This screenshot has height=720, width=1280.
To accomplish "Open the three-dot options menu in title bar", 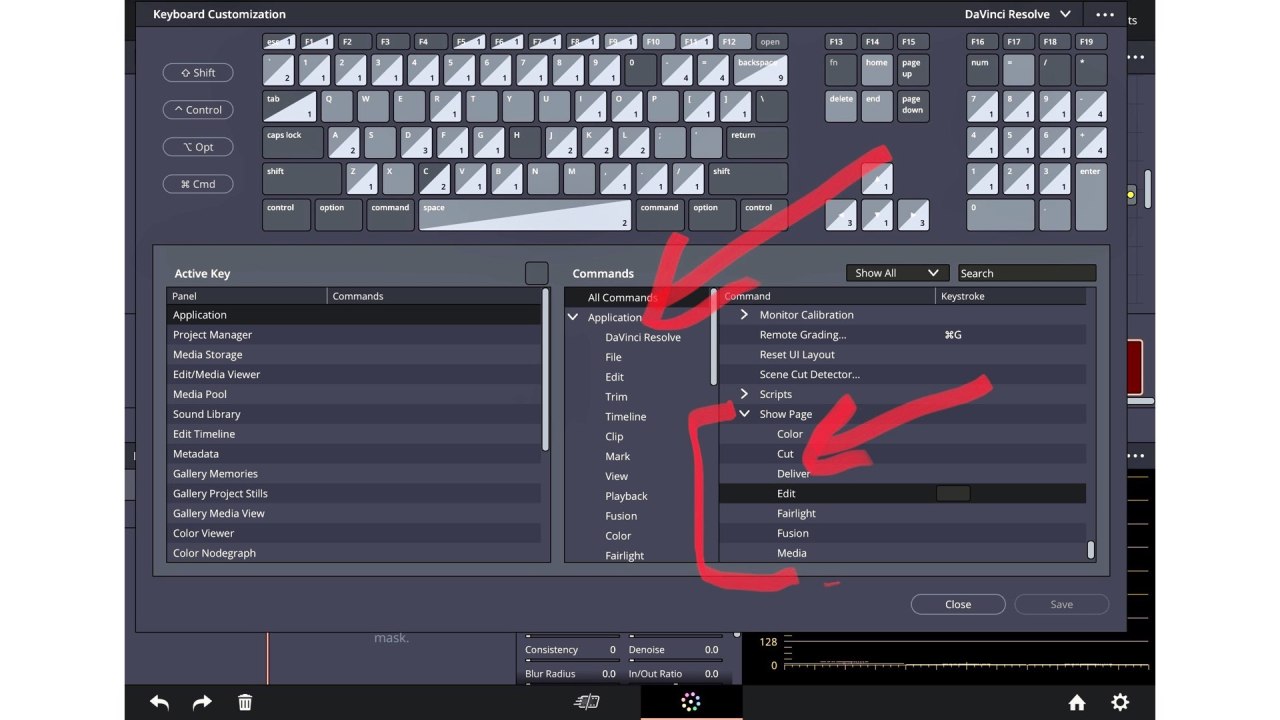I will pos(1104,15).
